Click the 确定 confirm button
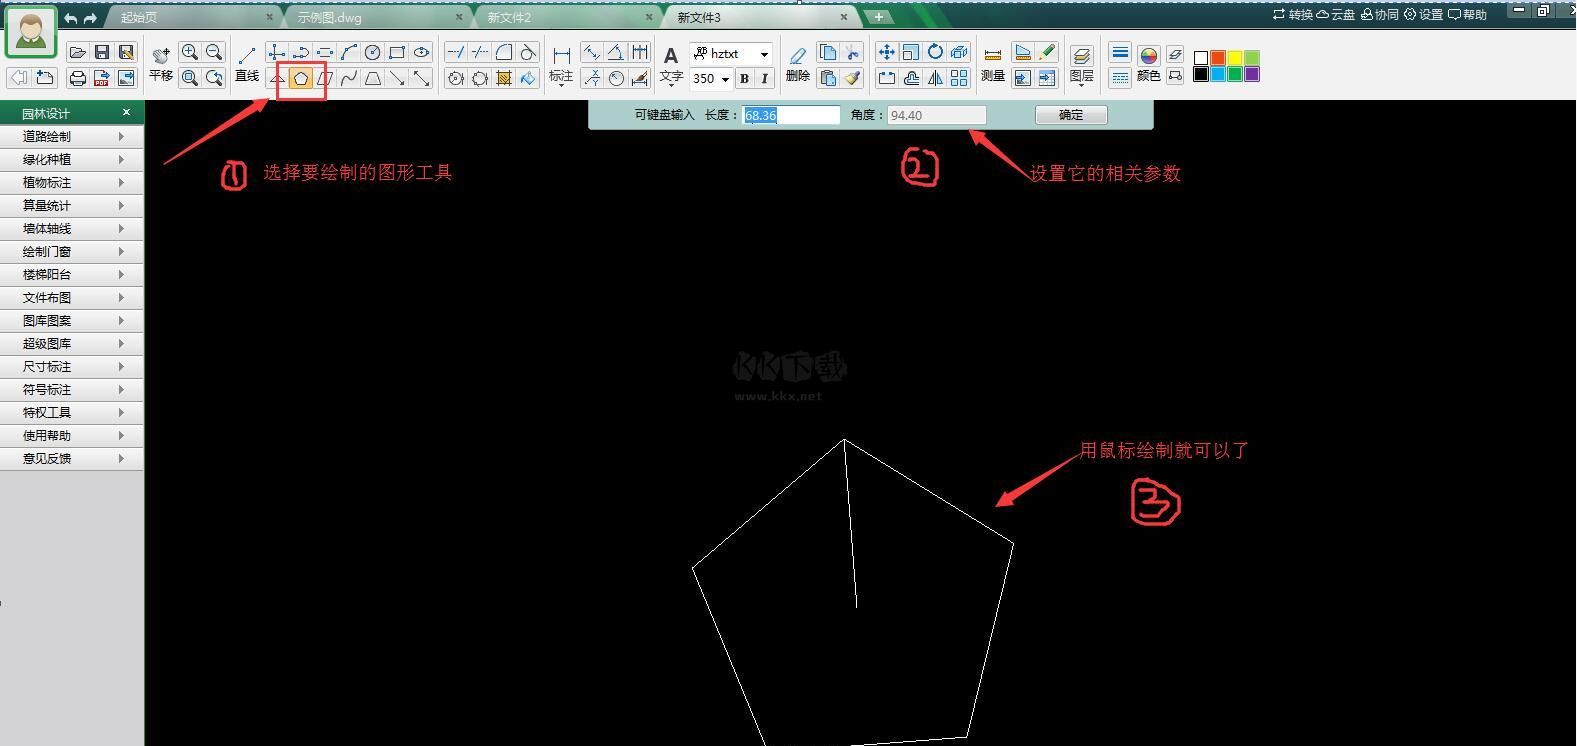The height and width of the screenshot is (746, 1577). click(1071, 115)
